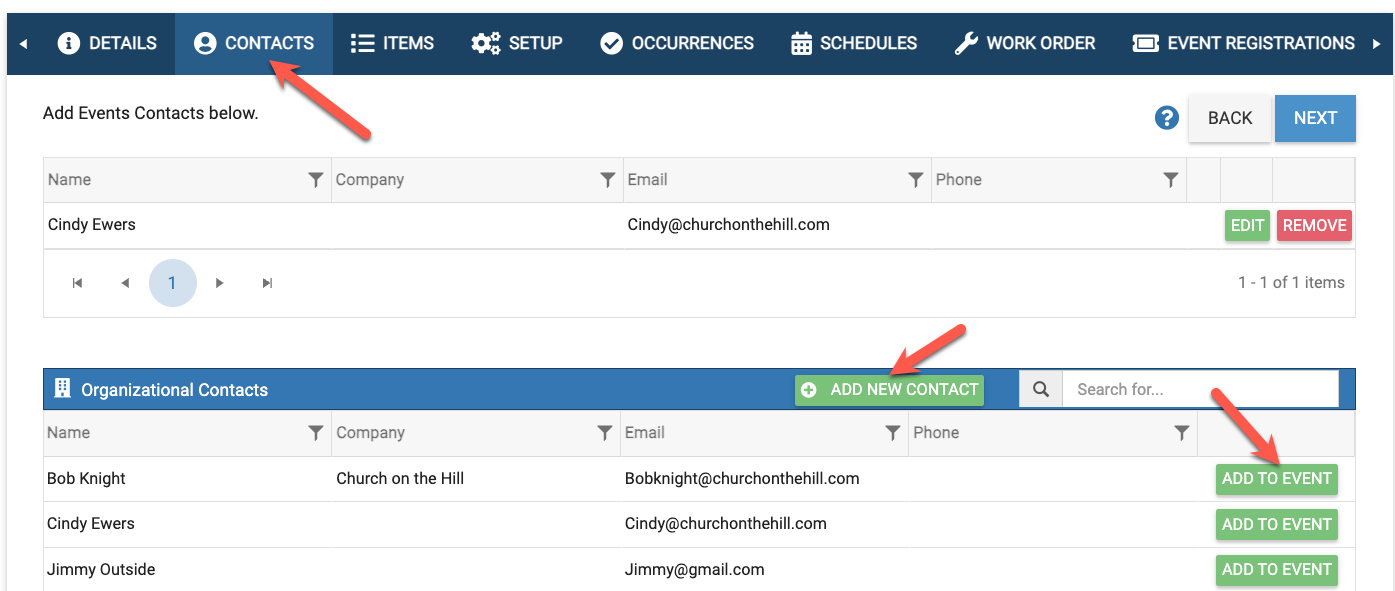Select page 1 in the pager
1395x591 pixels.
pos(172,283)
